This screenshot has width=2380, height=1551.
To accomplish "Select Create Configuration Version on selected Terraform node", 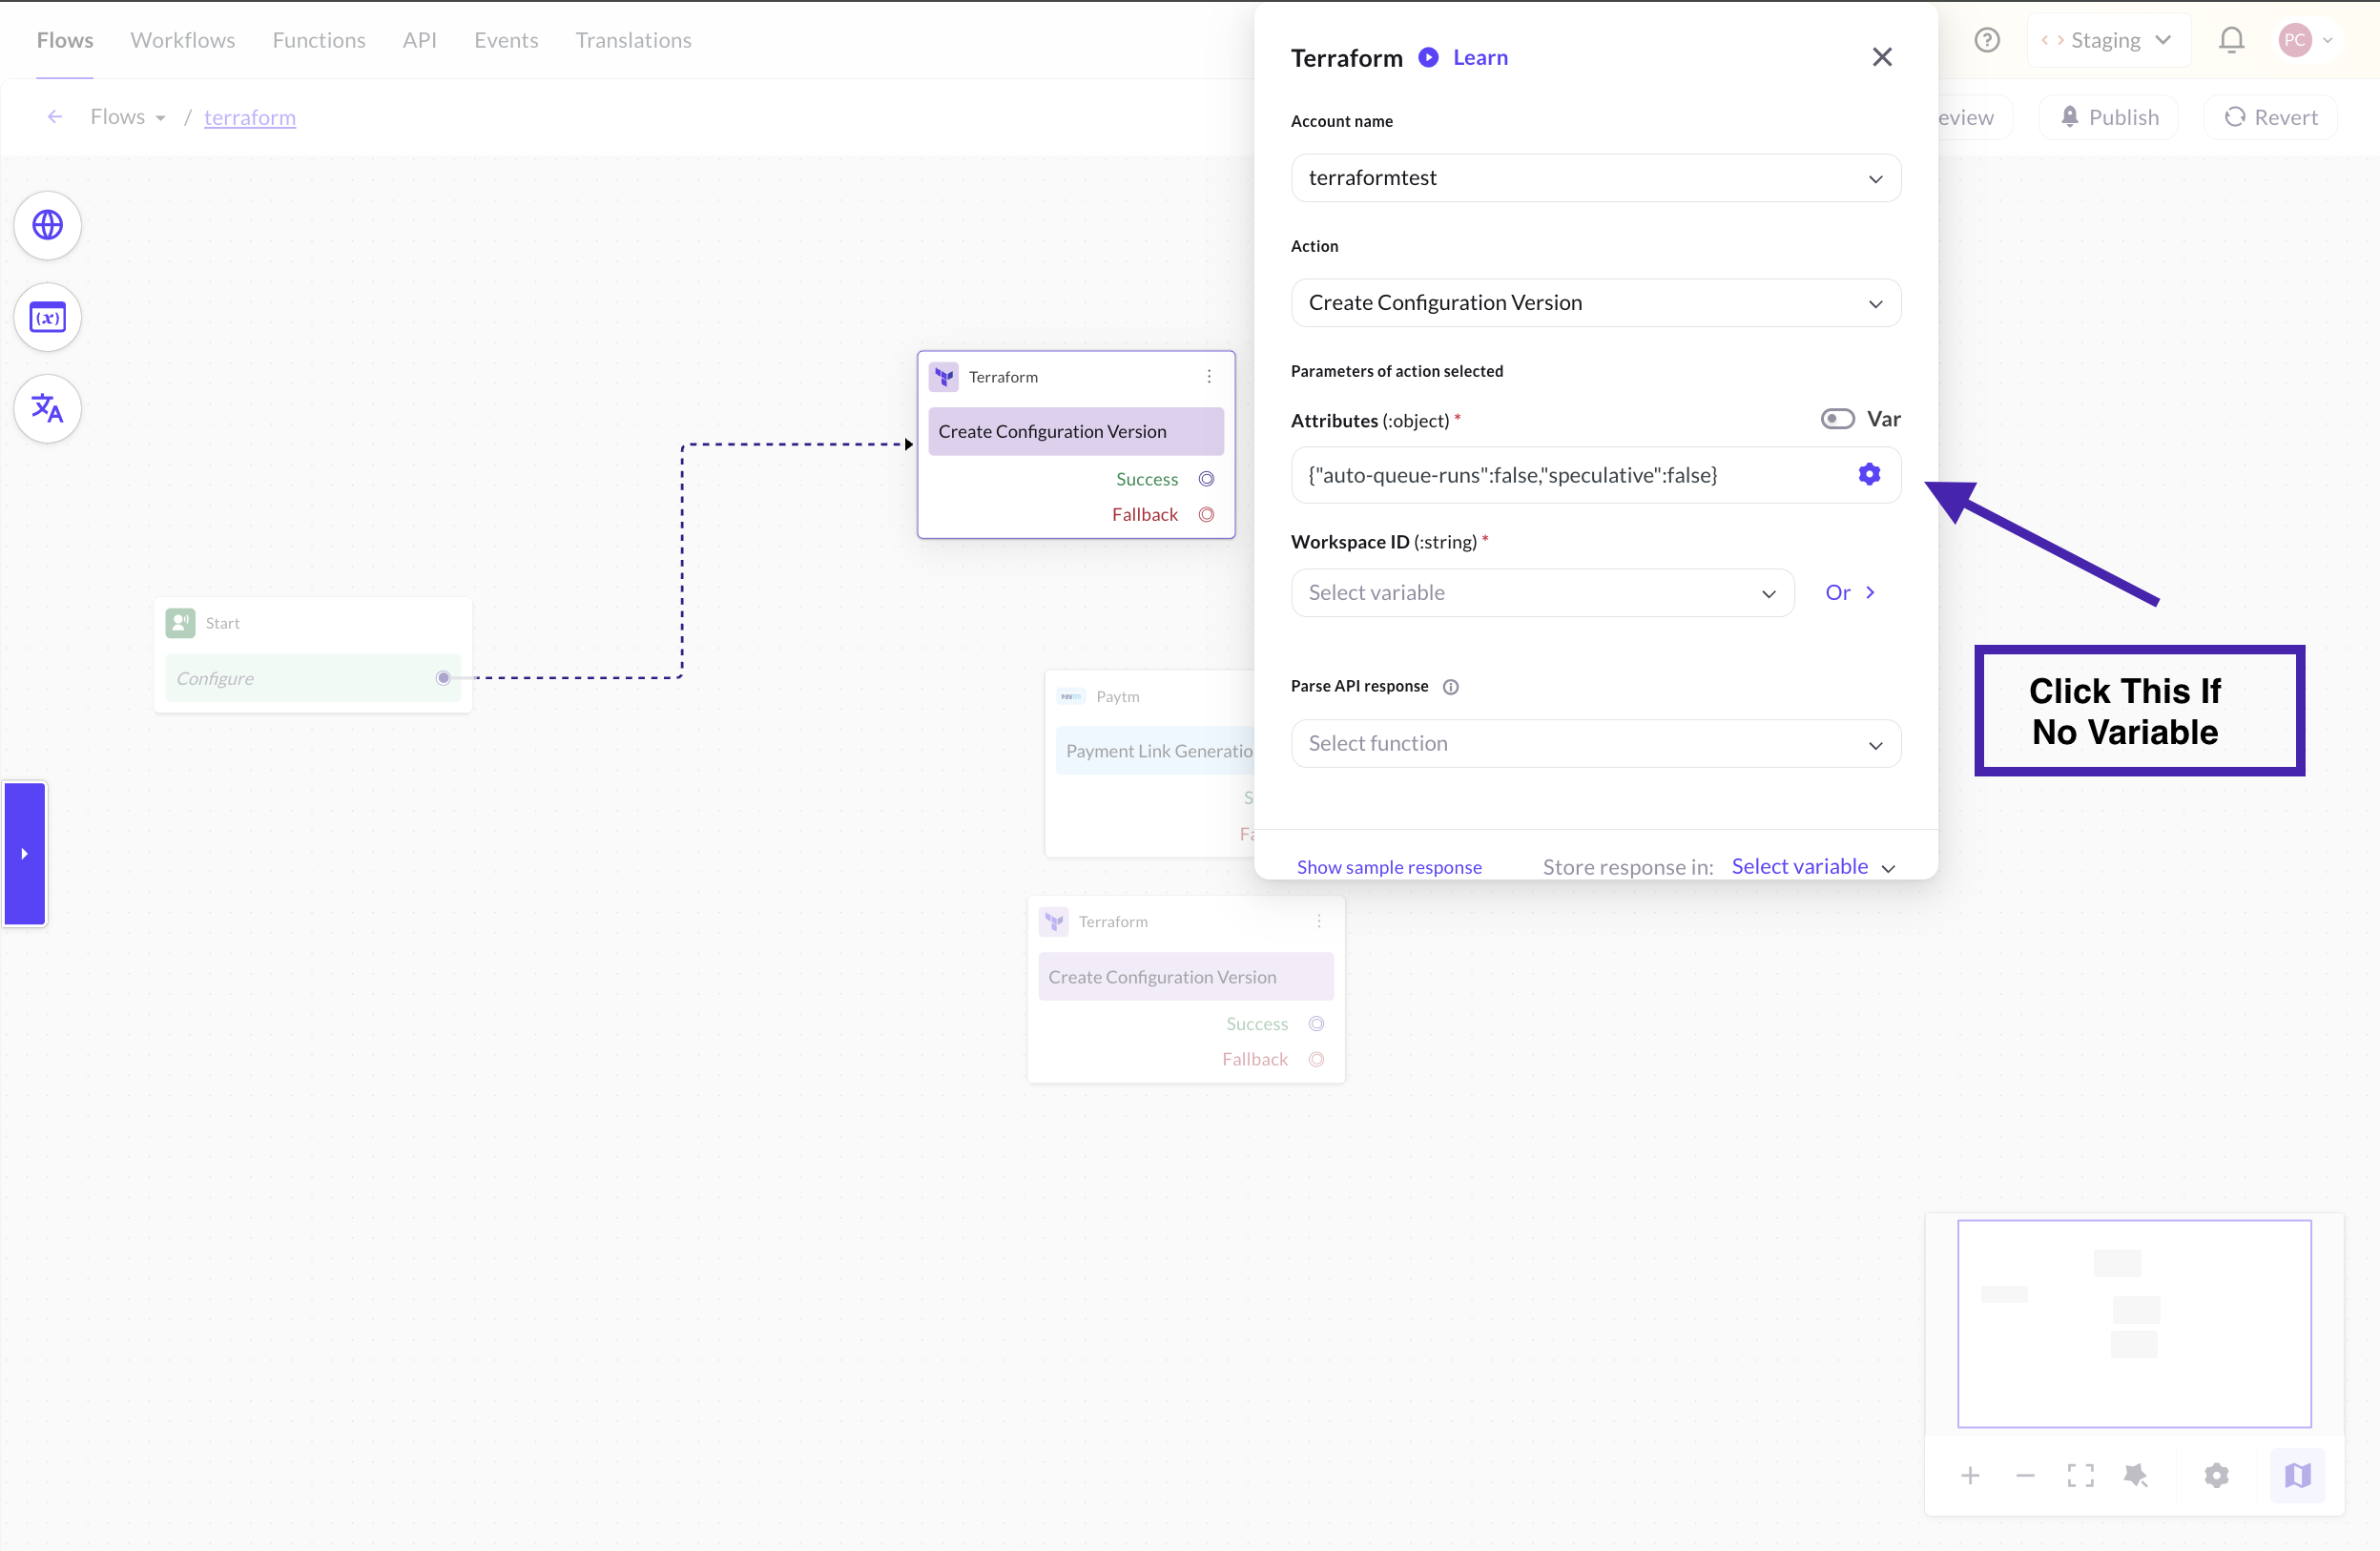I will (x=1076, y=431).
